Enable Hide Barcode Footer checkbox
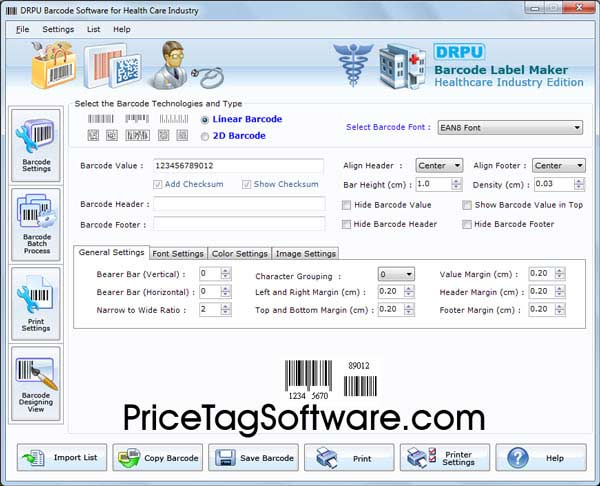Viewport: 600px width, 486px height. pos(466,224)
